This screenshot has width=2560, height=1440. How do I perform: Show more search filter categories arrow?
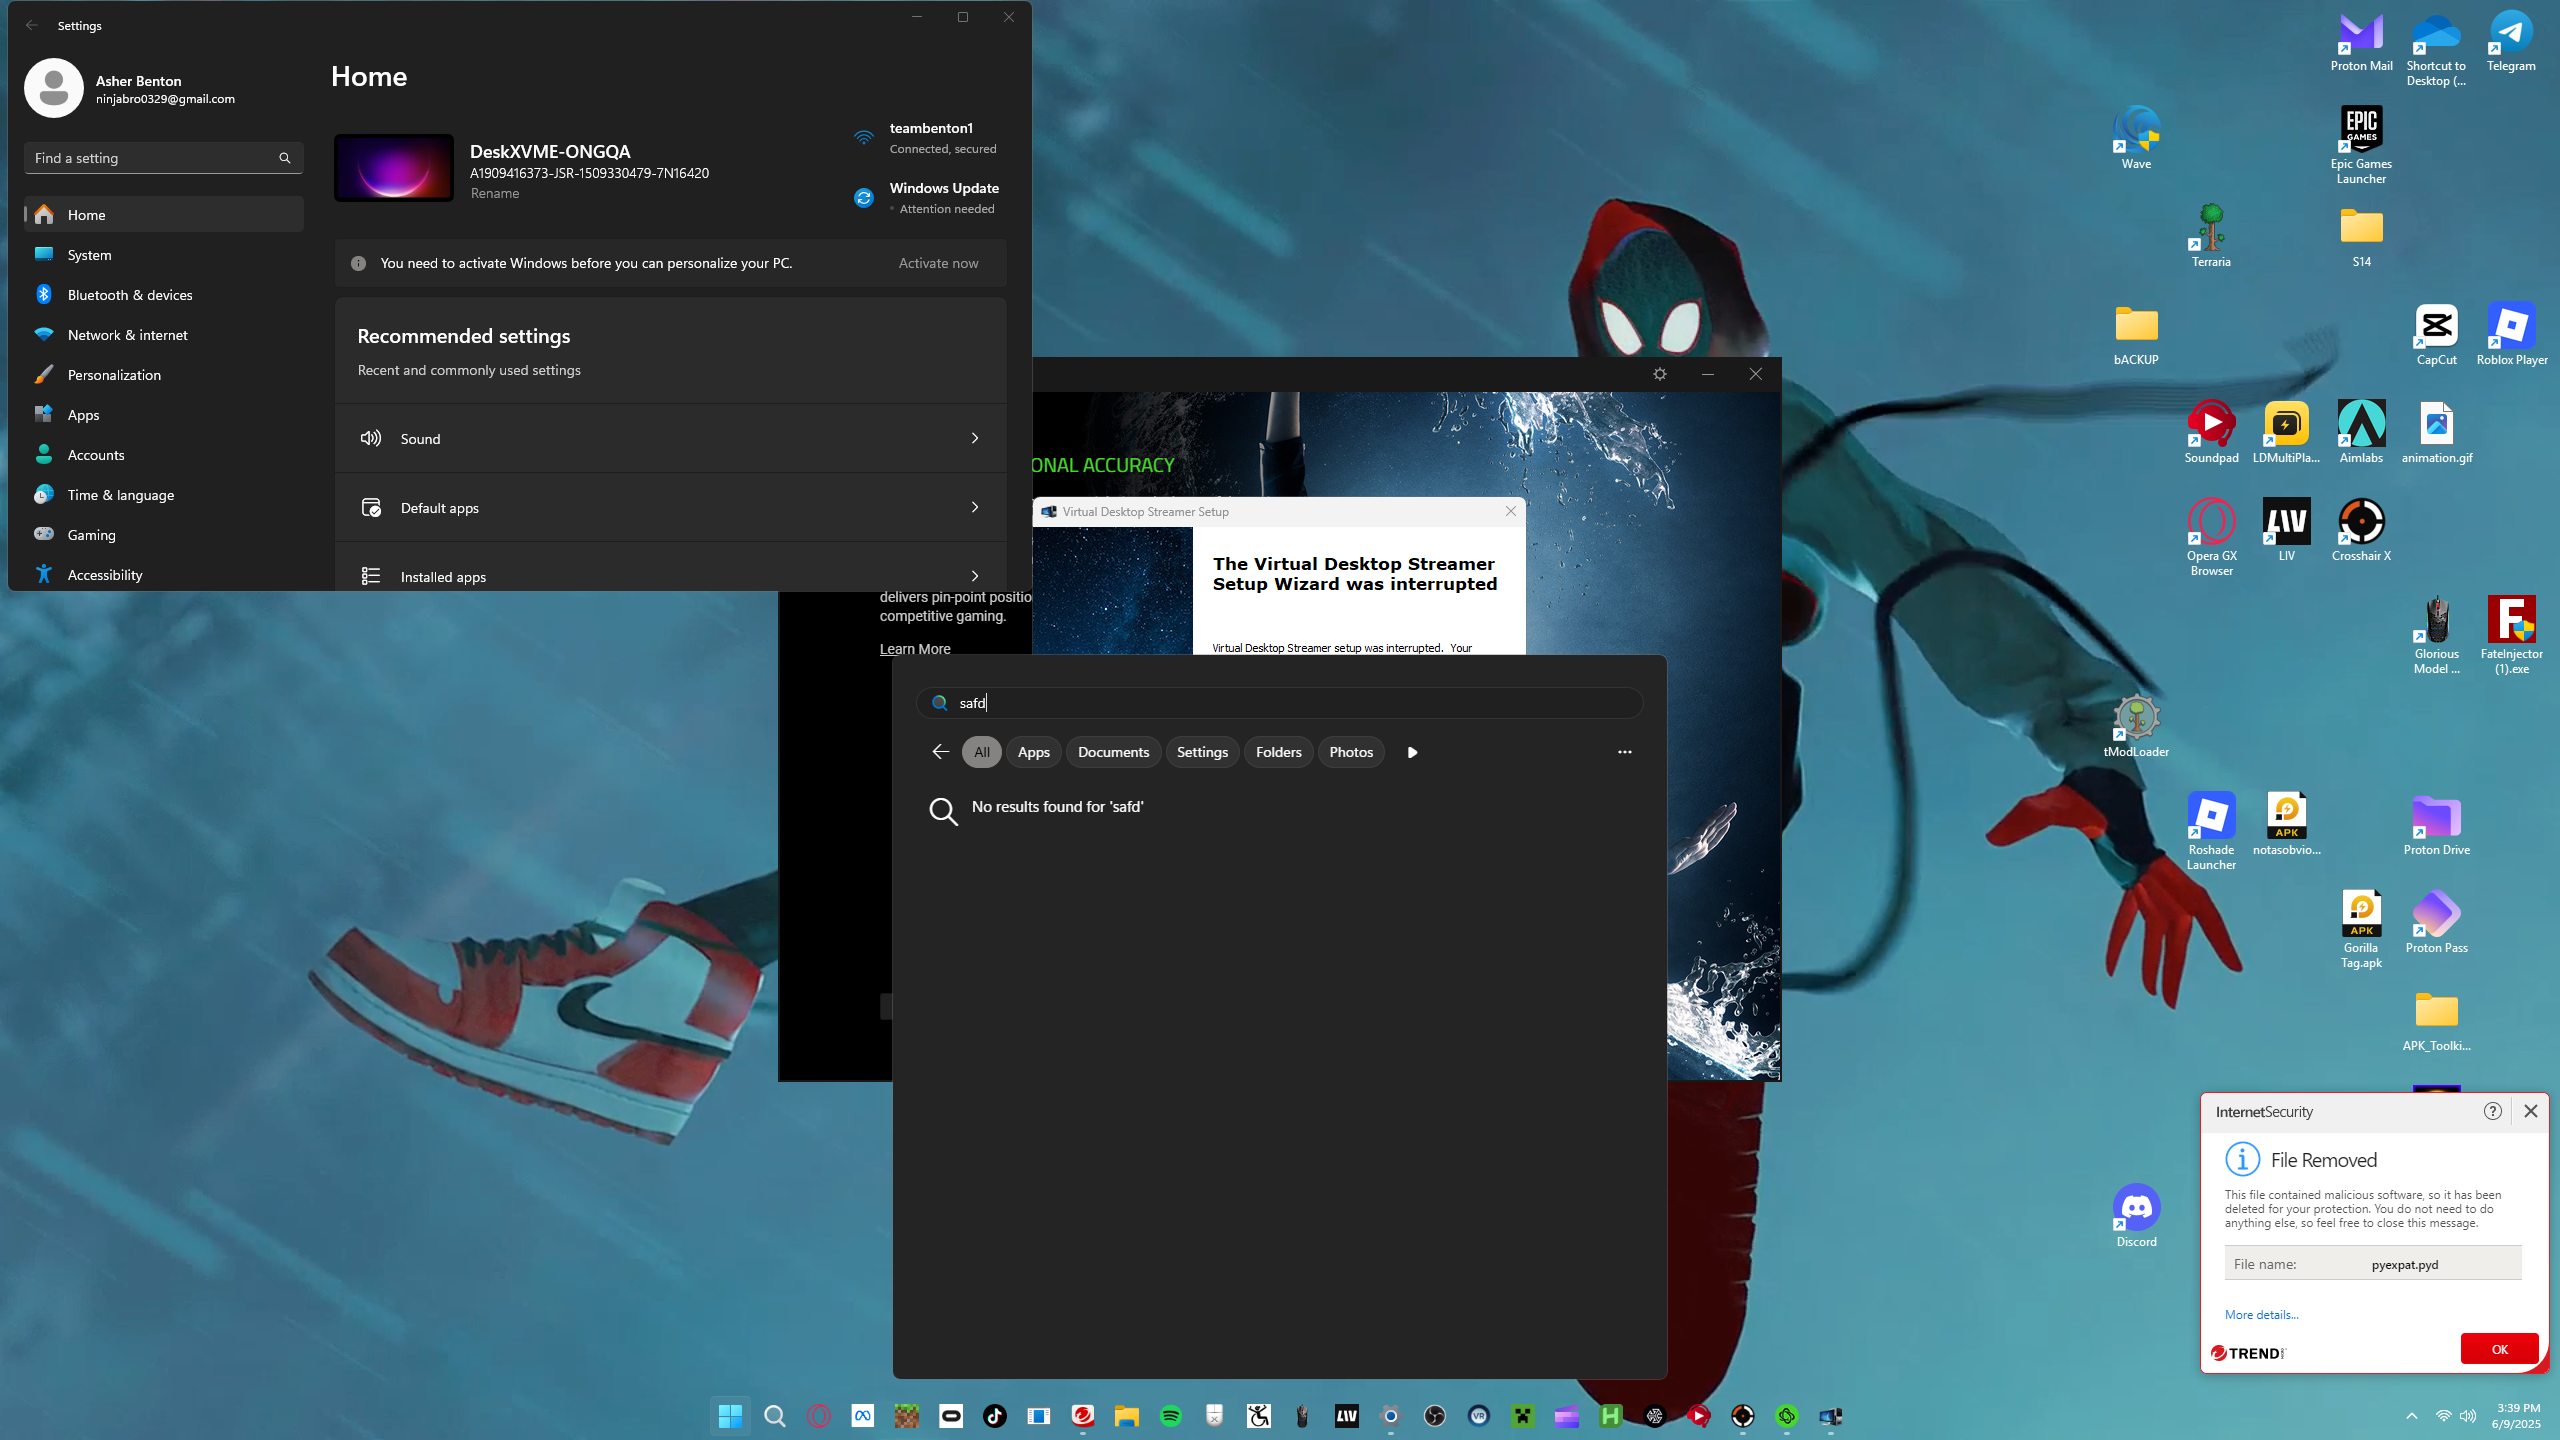tap(1412, 752)
